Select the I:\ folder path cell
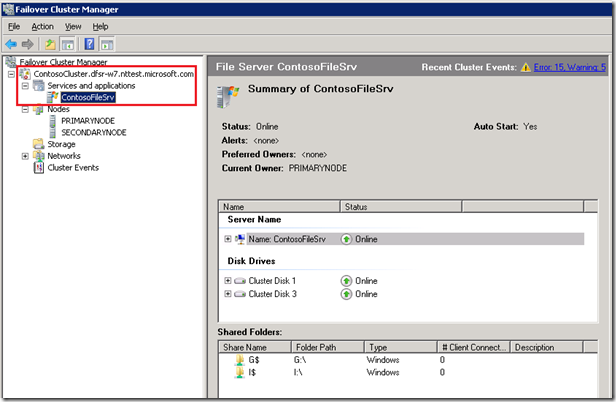 (x=298, y=372)
